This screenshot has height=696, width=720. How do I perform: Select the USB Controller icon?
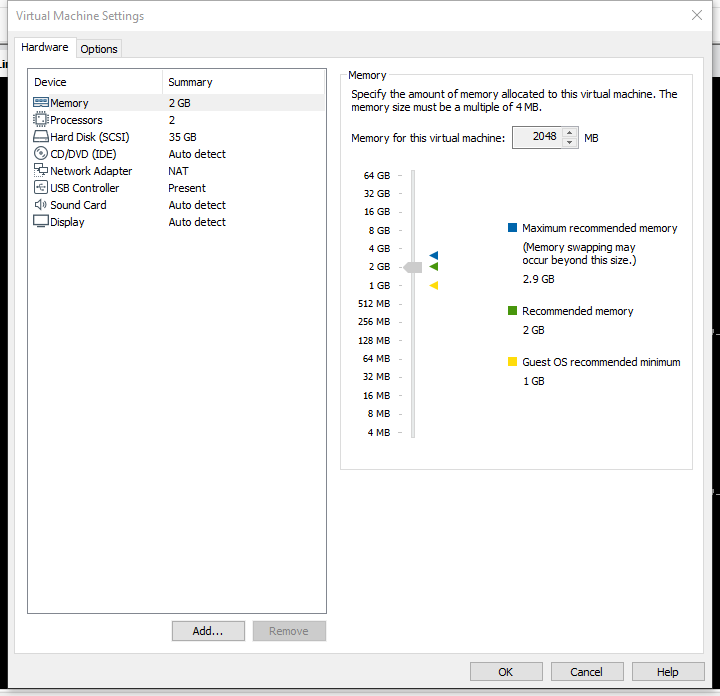tap(41, 188)
